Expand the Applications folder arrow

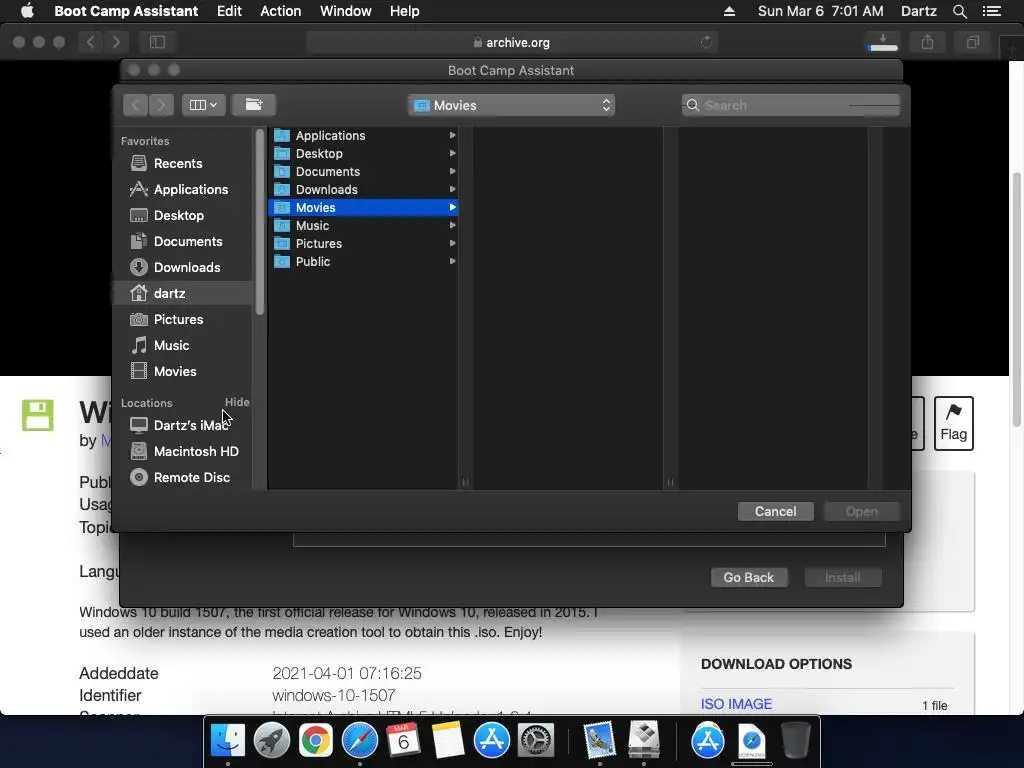coord(452,135)
